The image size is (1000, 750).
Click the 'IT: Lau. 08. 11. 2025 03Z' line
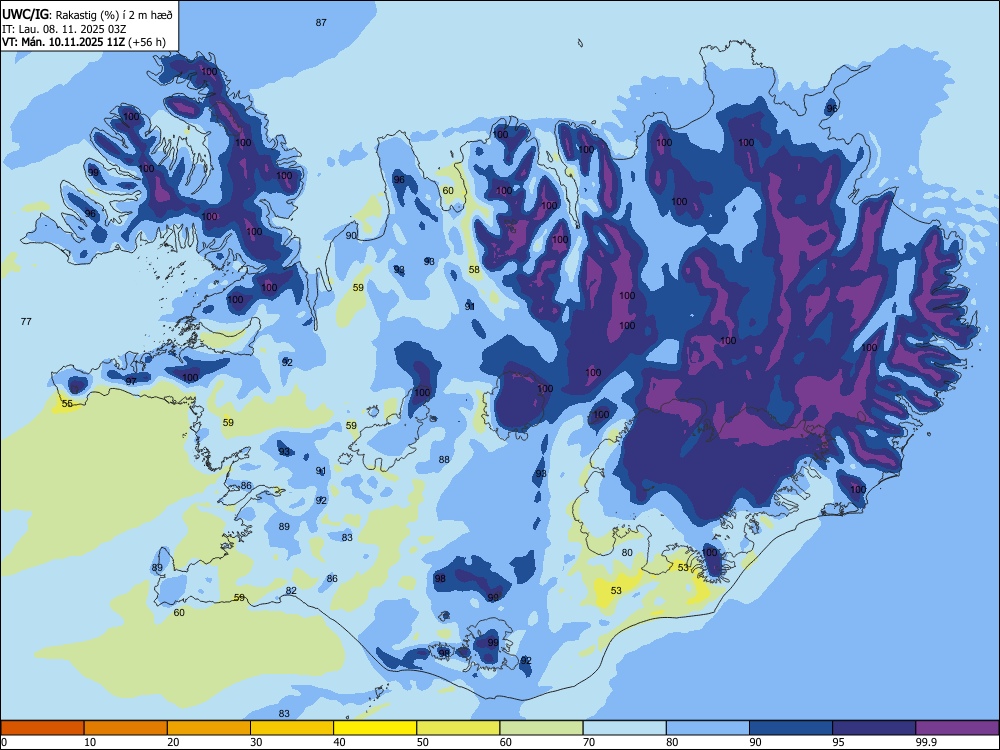pos(64,29)
